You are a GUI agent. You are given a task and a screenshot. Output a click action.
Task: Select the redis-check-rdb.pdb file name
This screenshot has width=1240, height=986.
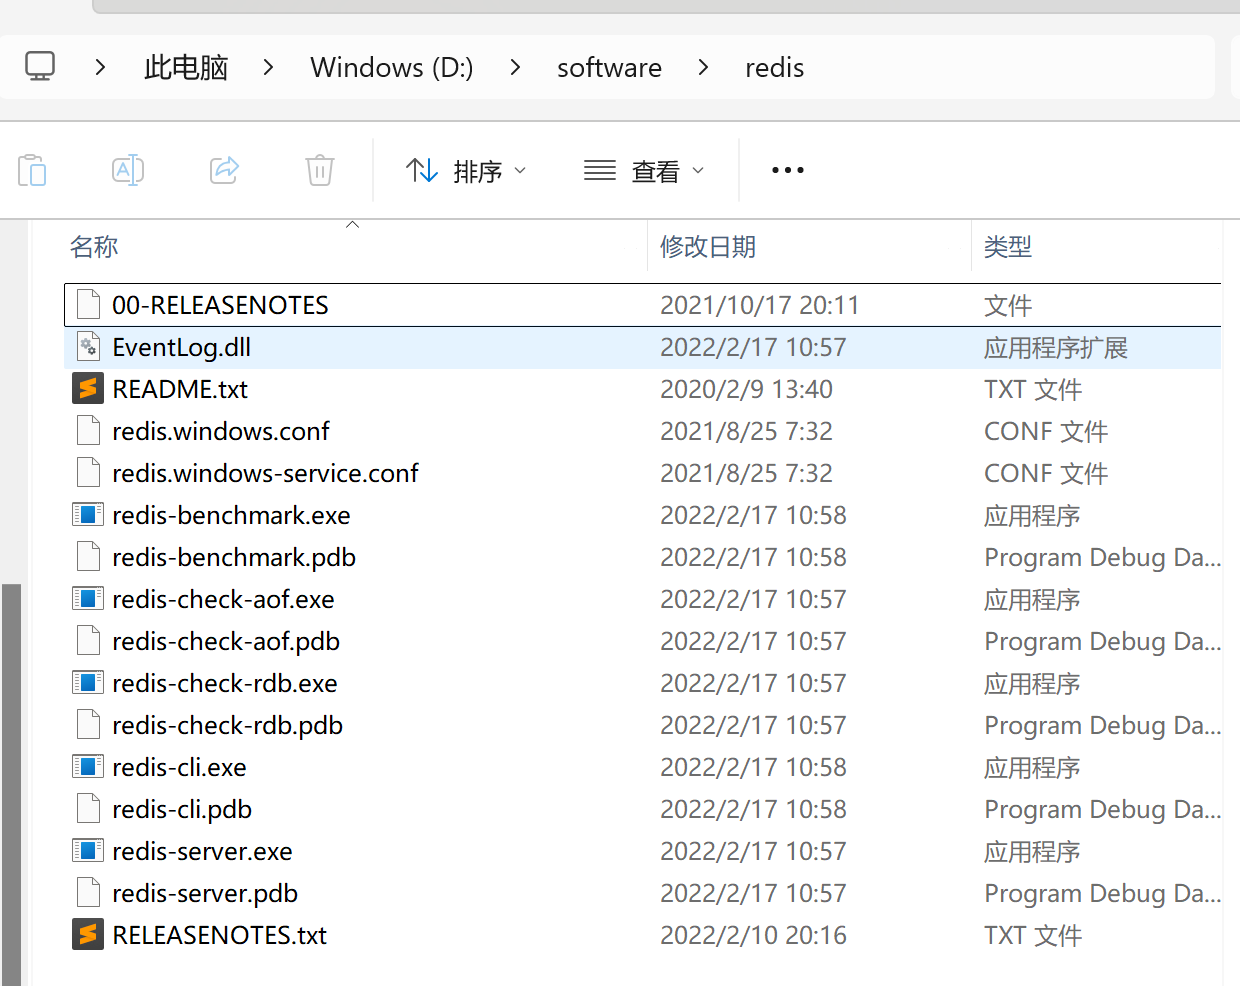click(228, 725)
